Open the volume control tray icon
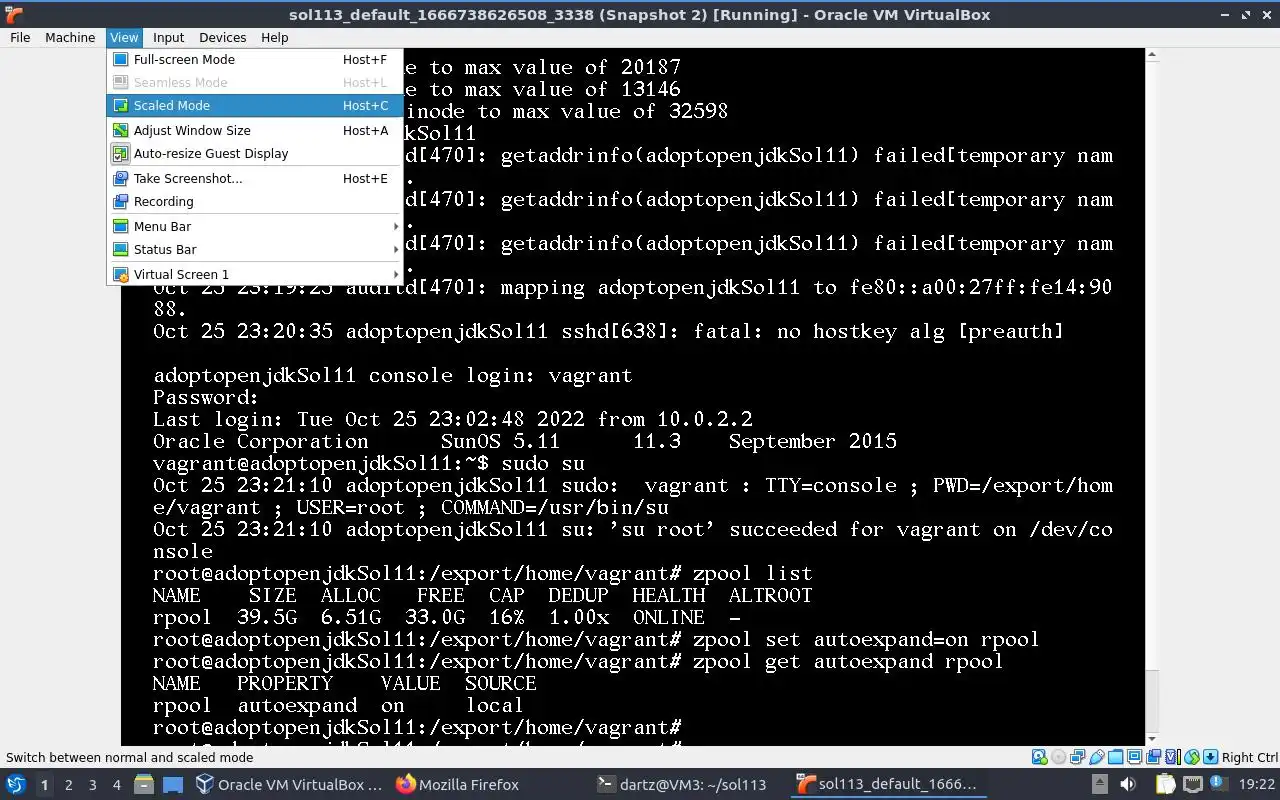 coord(1128,784)
